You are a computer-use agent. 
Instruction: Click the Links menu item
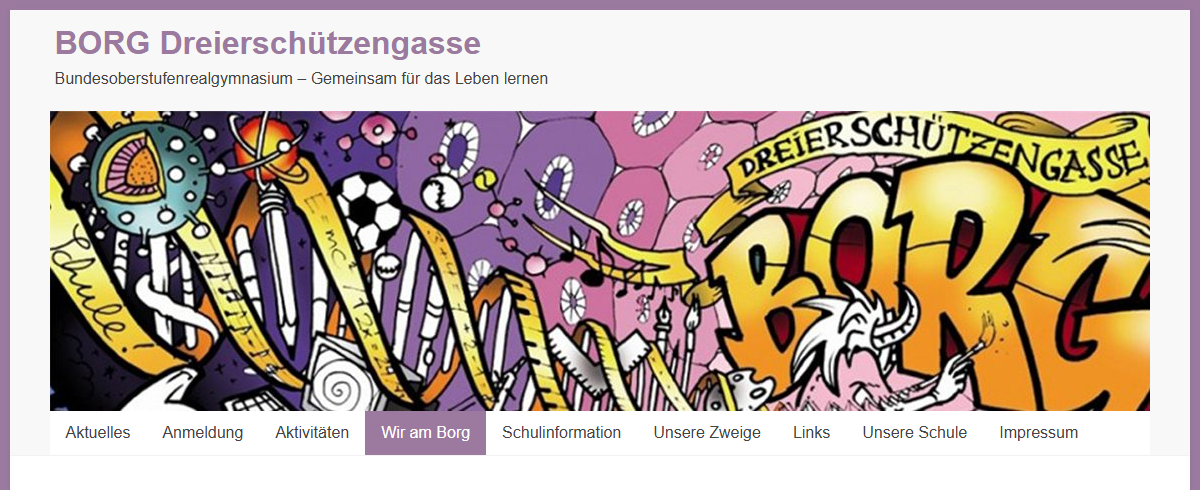[x=812, y=433]
